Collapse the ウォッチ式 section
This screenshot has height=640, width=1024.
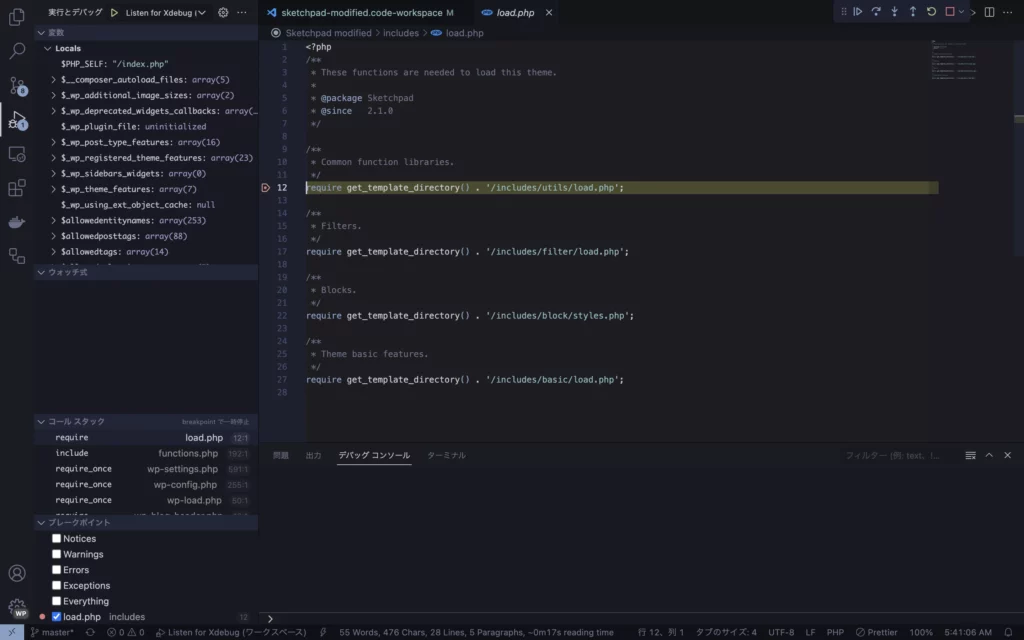(x=41, y=272)
